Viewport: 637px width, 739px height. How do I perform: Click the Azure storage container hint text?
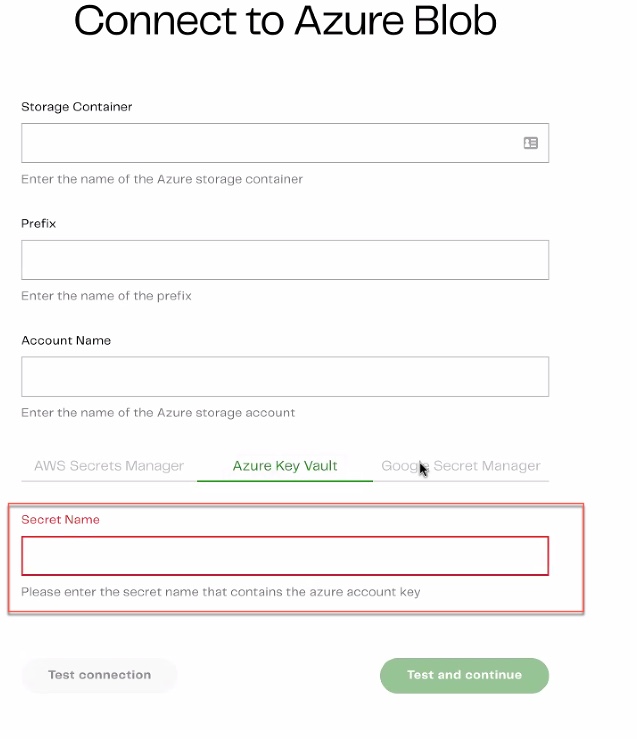(162, 179)
